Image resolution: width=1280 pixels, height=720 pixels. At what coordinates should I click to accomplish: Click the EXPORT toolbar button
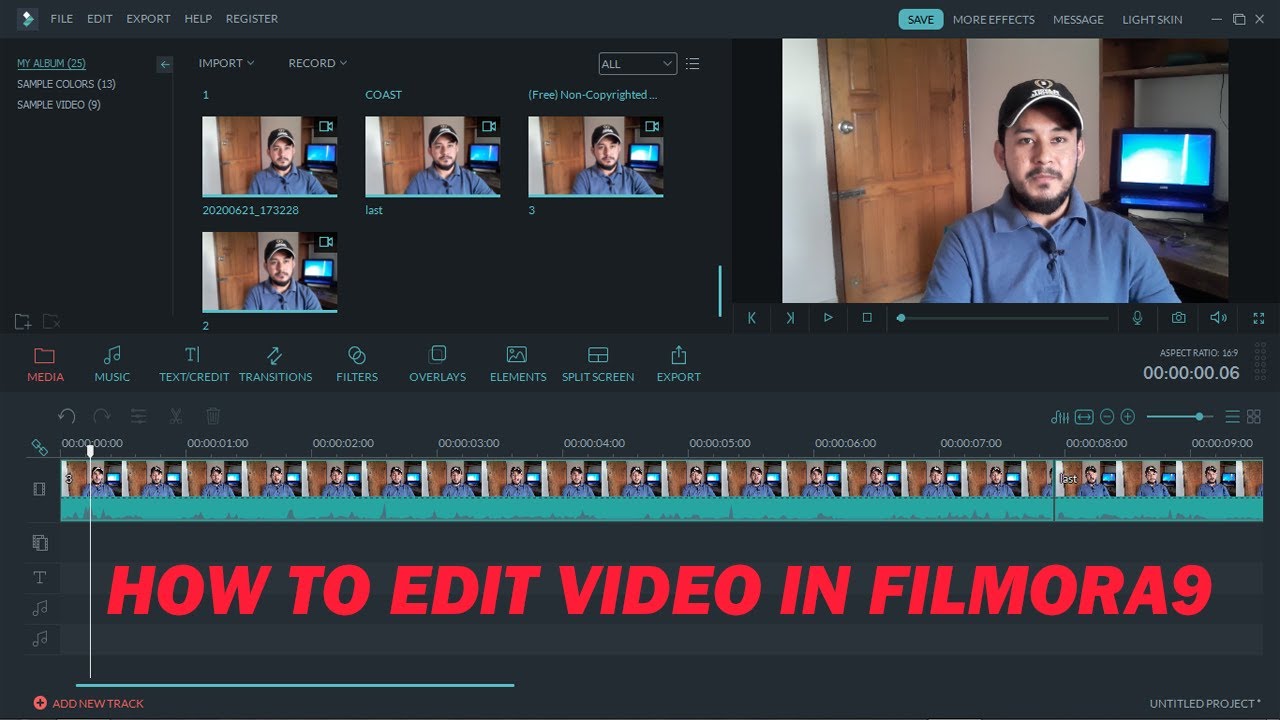pos(678,364)
